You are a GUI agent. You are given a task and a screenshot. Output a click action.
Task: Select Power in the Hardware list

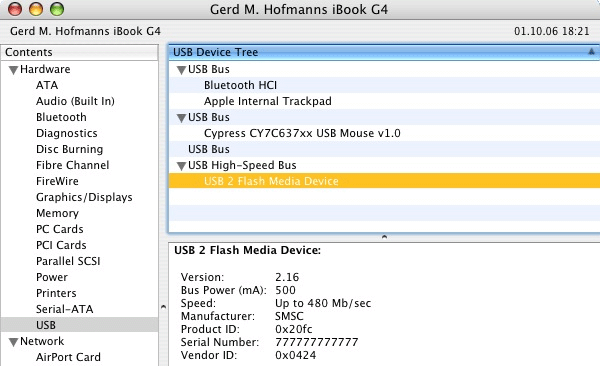tap(52, 277)
